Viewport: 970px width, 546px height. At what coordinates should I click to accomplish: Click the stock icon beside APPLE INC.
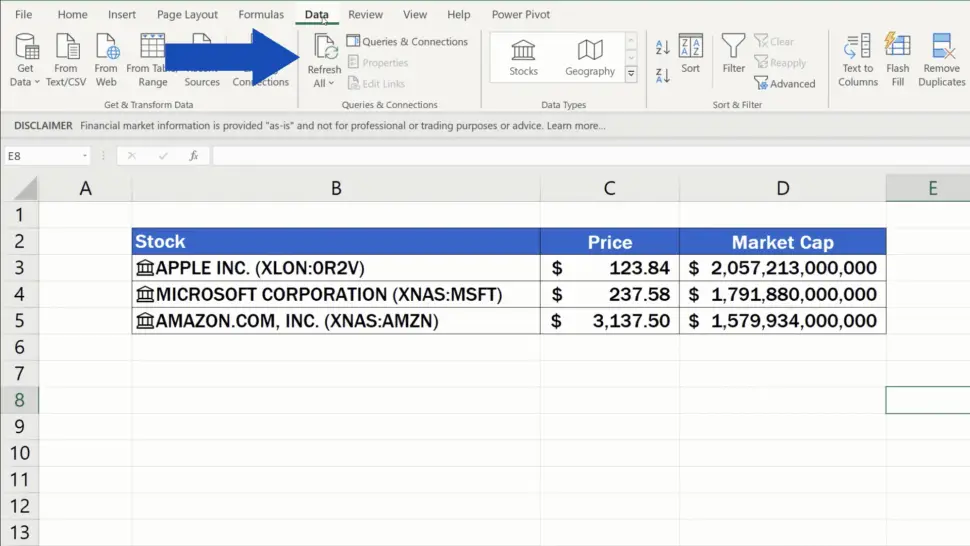(x=145, y=268)
